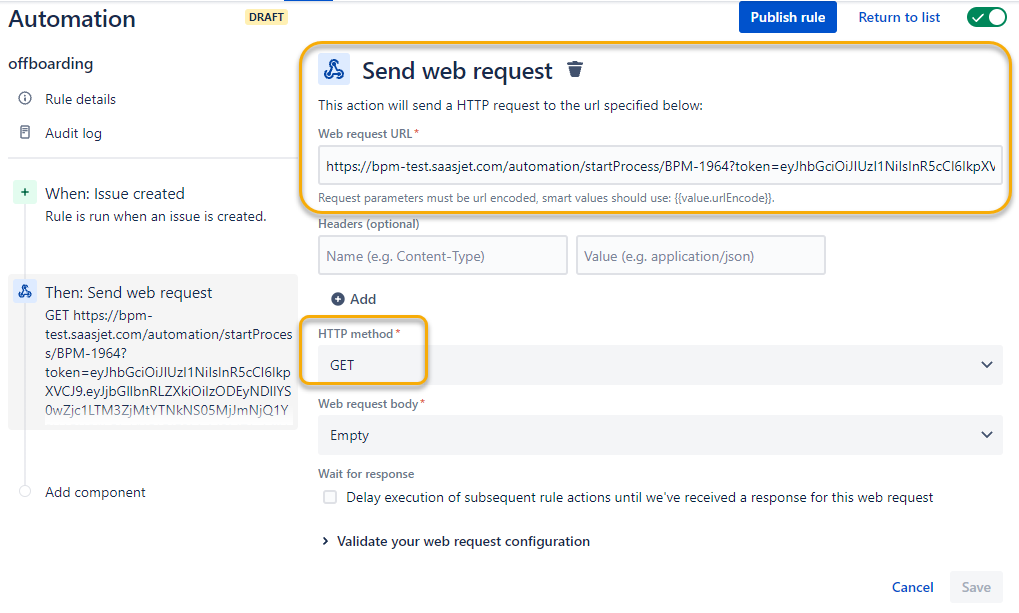Toggle the rule enabled switch
Image resolution: width=1019 pixels, height=613 pixels.
pyautogui.click(x=987, y=18)
